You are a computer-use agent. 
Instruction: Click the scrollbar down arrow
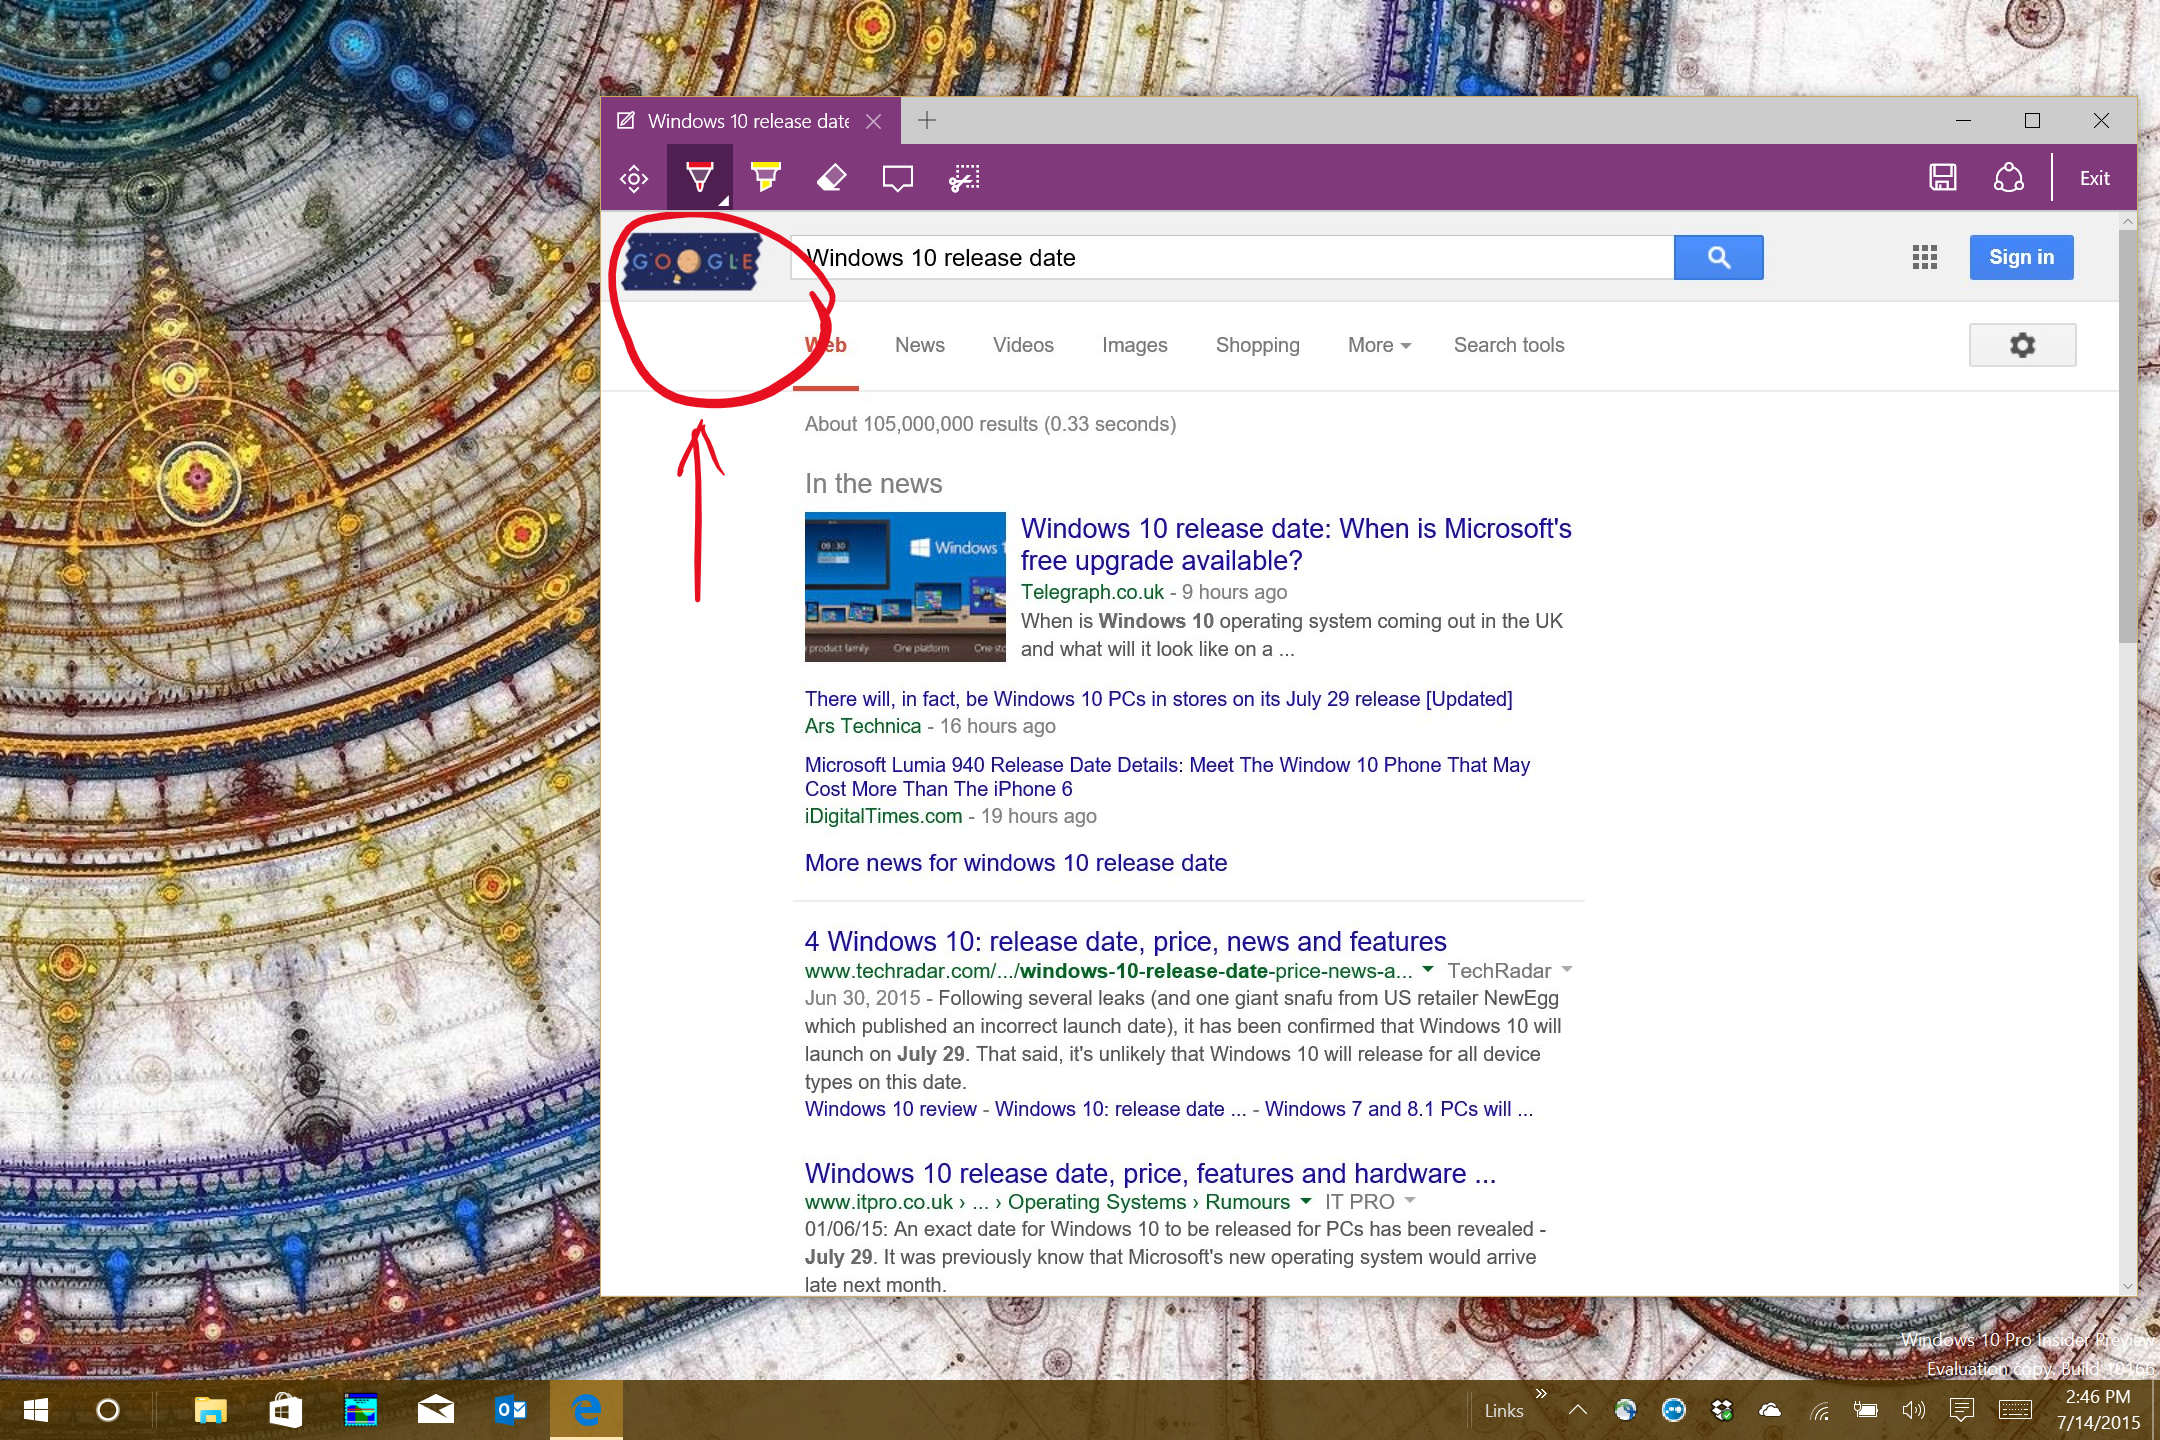(x=2127, y=1286)
